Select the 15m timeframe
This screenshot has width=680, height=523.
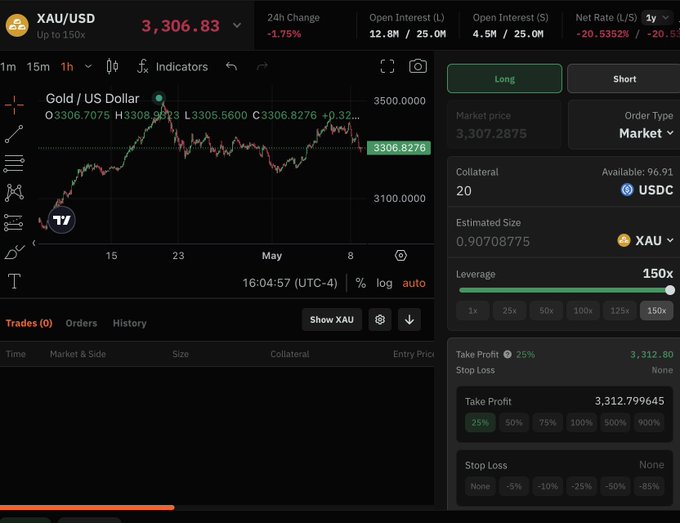pos(38,67)
